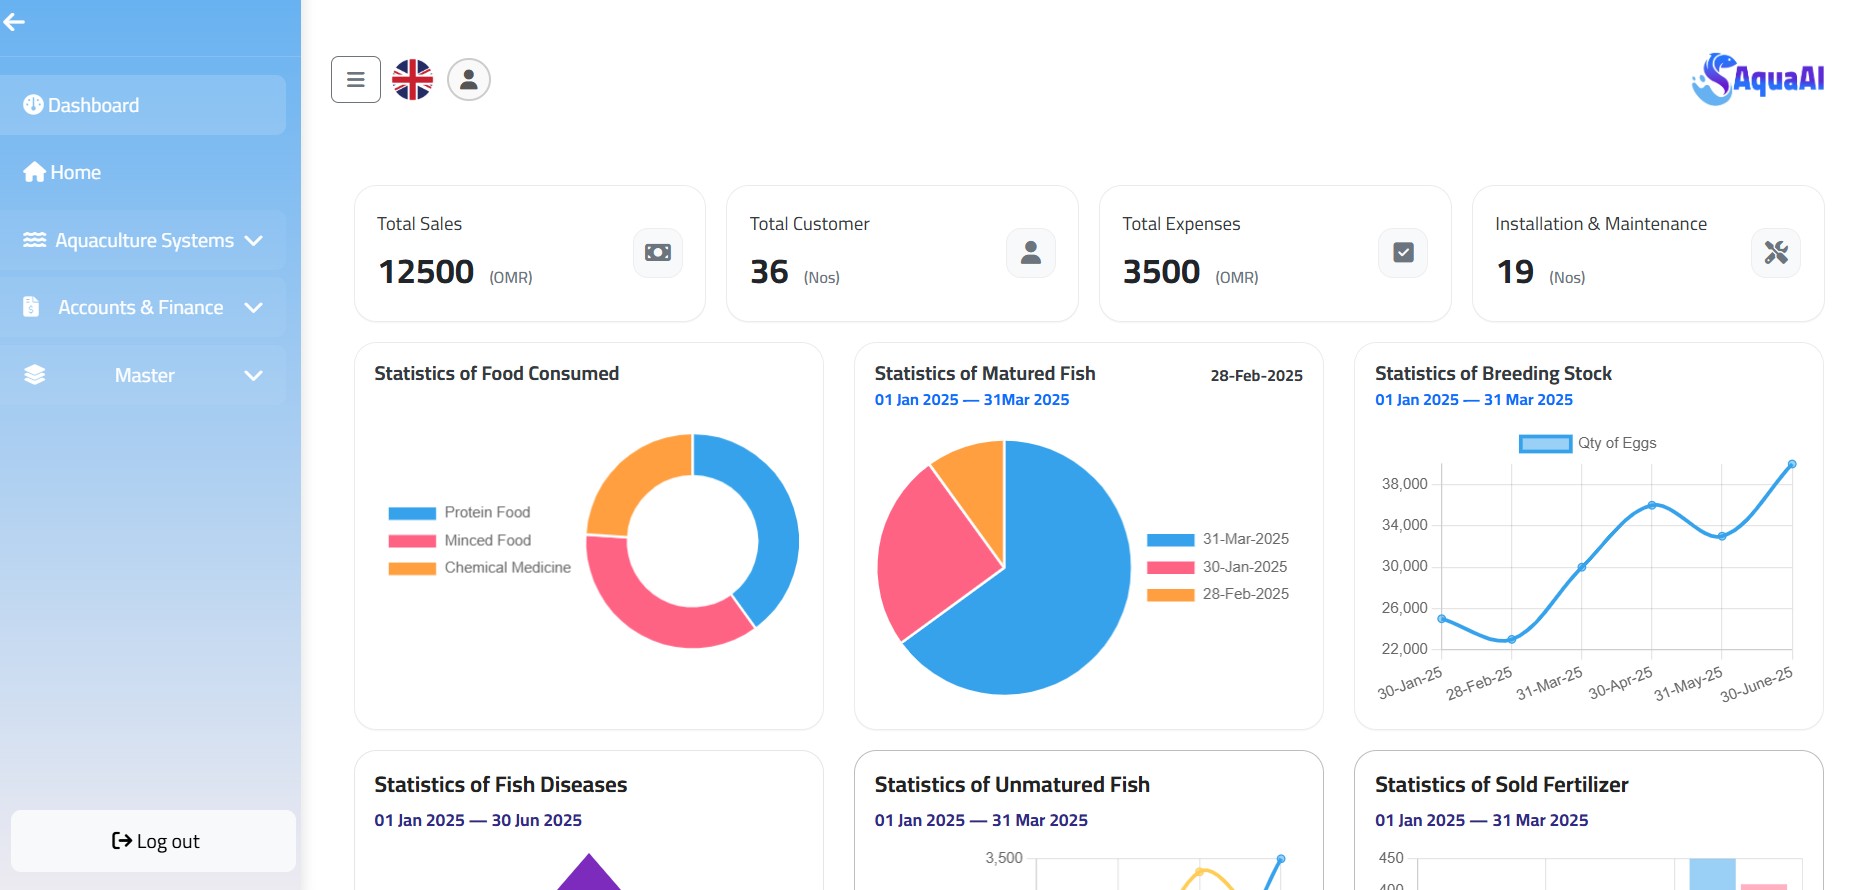
Task: Click Installation & Maintenance tools icon
Action: point(1776,253)
